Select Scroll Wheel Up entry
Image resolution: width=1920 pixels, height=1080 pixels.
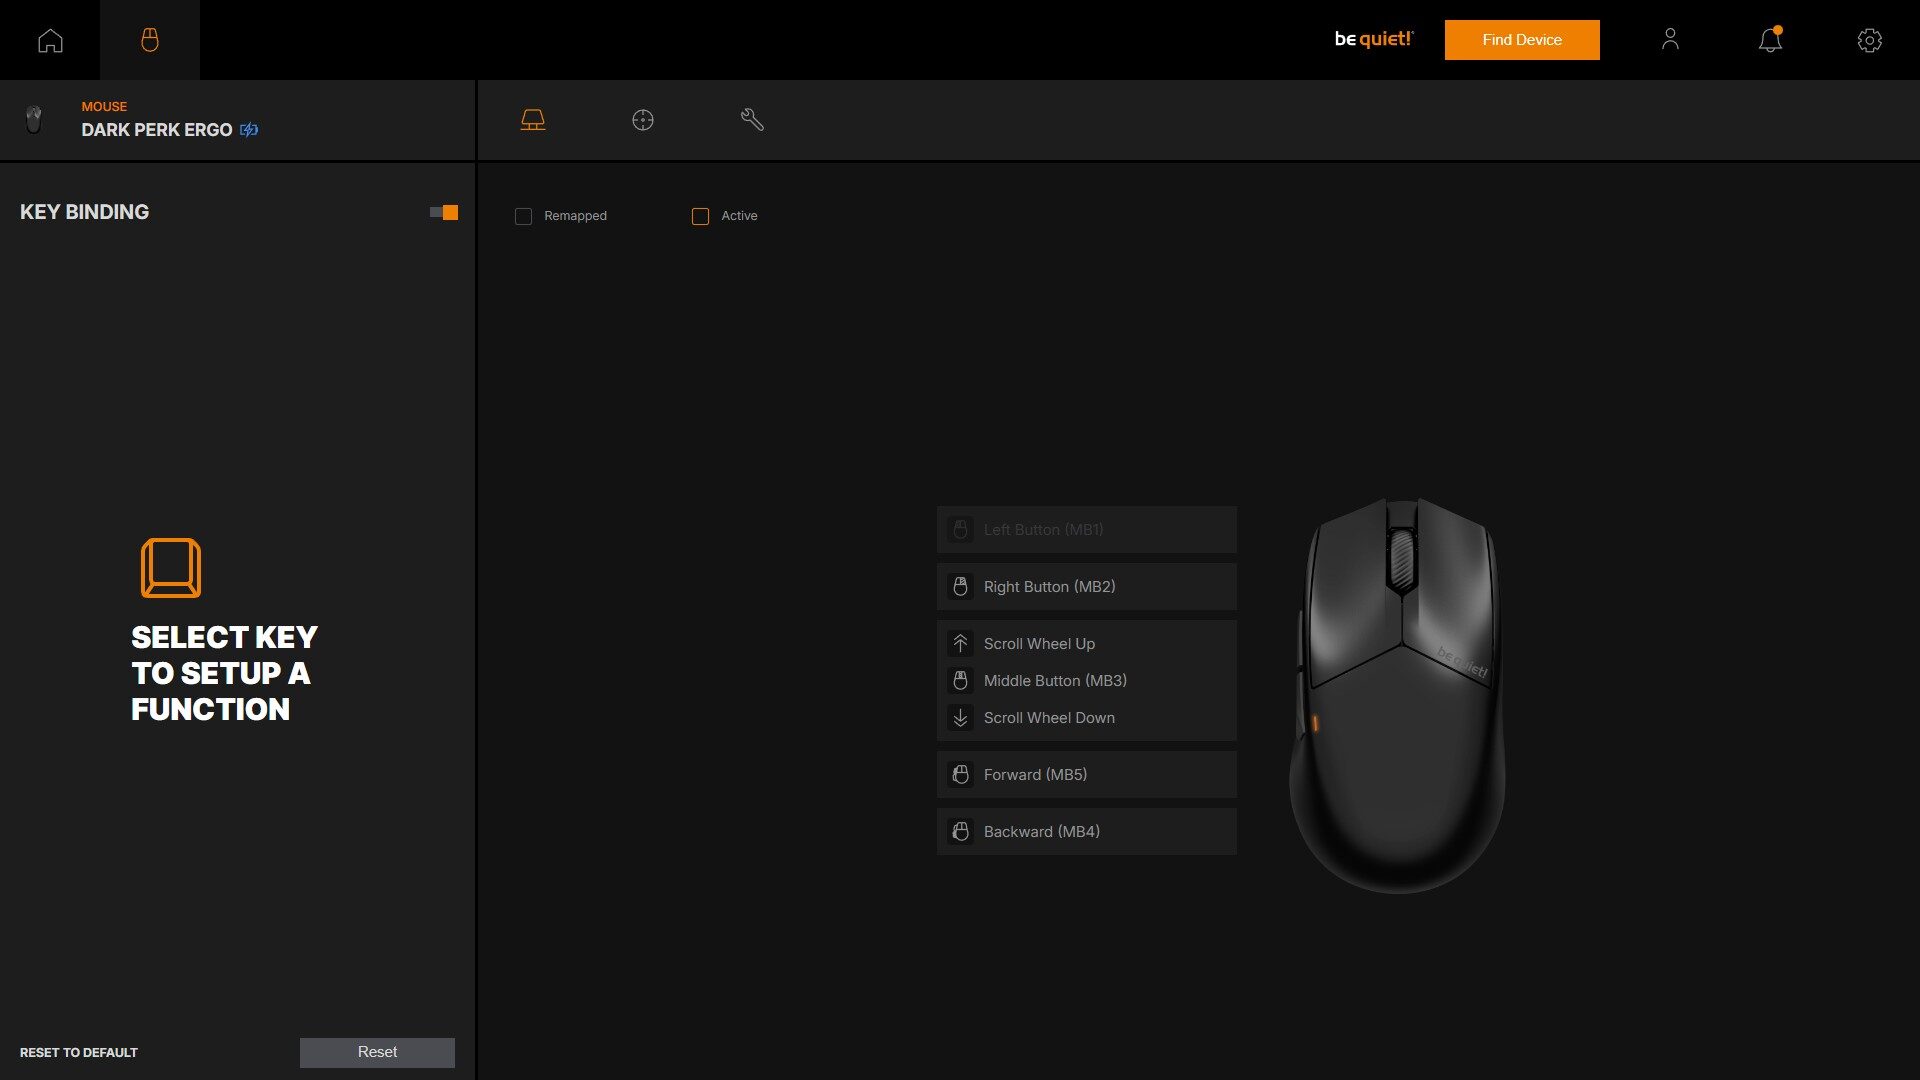(x=1087, y=643)
